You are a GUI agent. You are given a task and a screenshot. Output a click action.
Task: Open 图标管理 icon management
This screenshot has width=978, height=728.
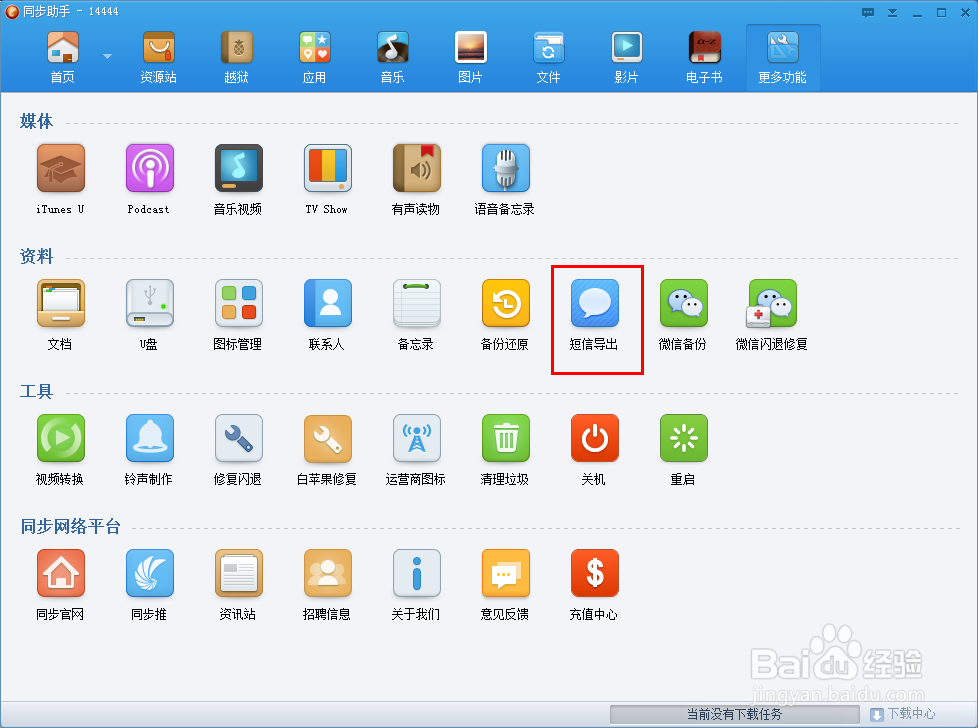pos(238,303)
